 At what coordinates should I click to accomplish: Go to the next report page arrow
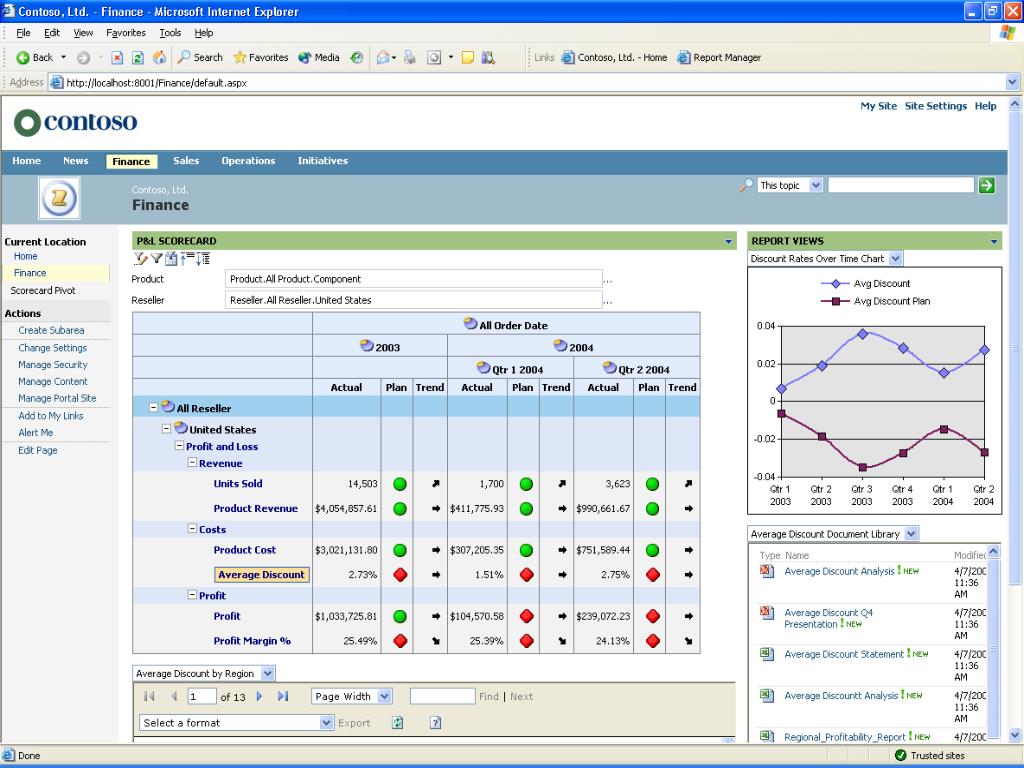tap(259, 696)
